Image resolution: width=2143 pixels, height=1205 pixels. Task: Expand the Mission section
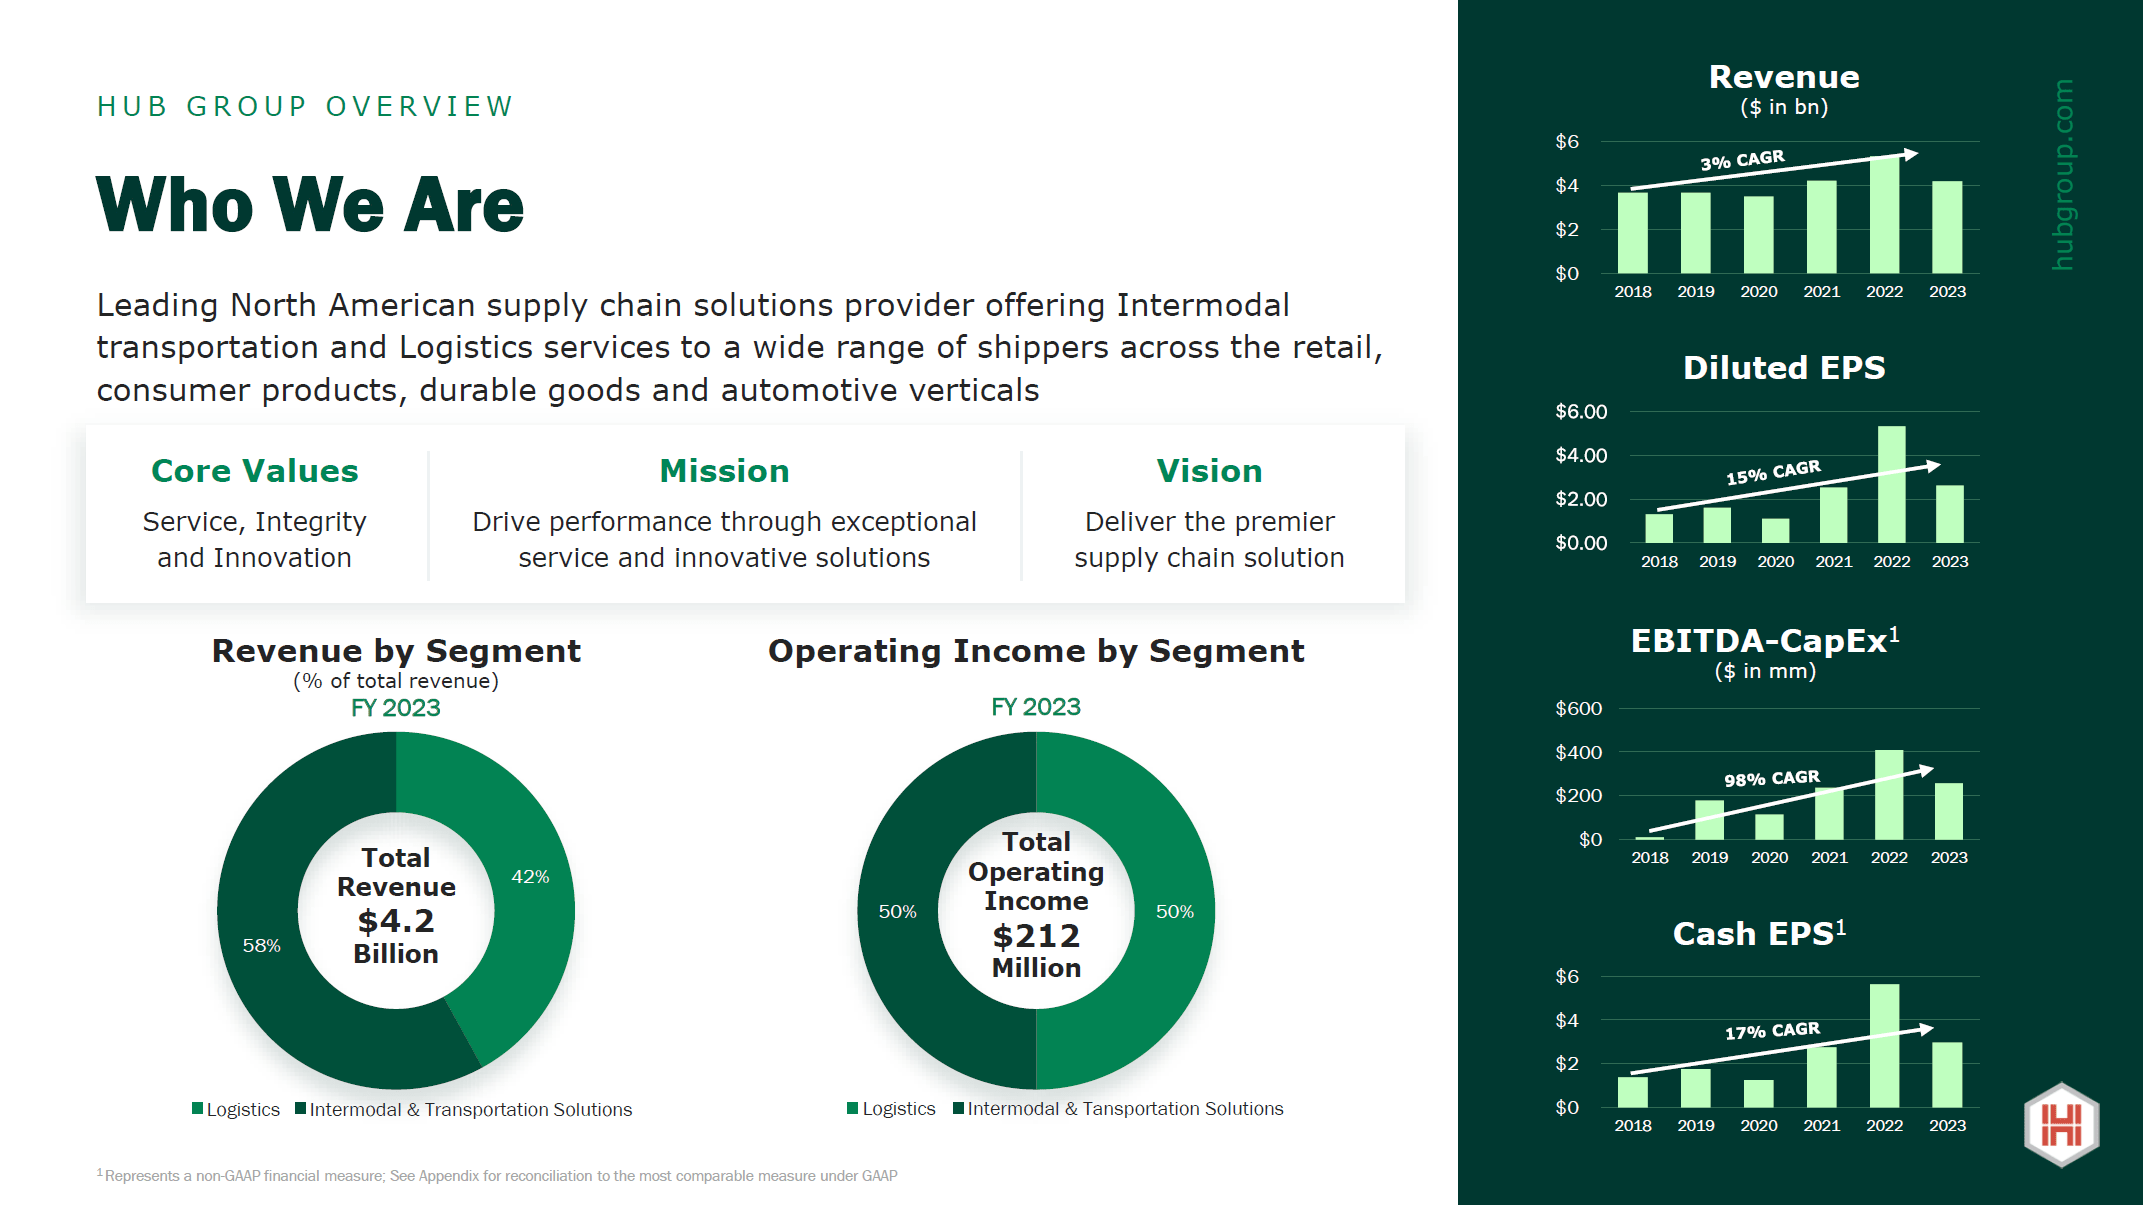[x=723, y=470]
